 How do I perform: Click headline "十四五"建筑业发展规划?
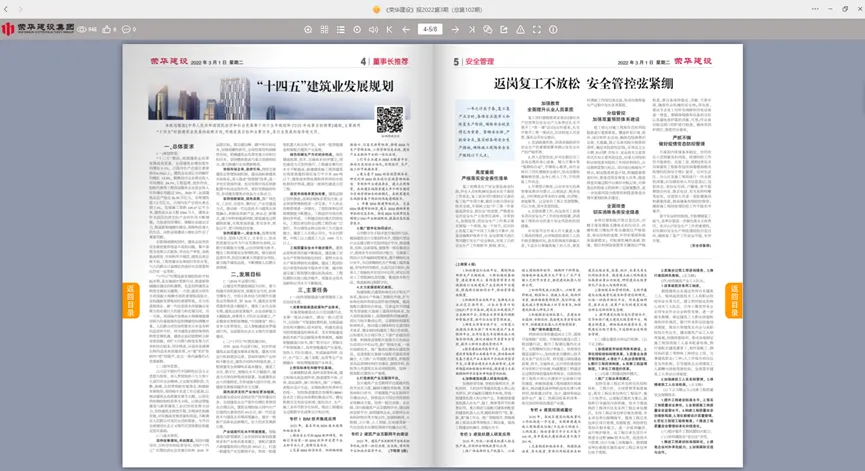click(324, 86)
